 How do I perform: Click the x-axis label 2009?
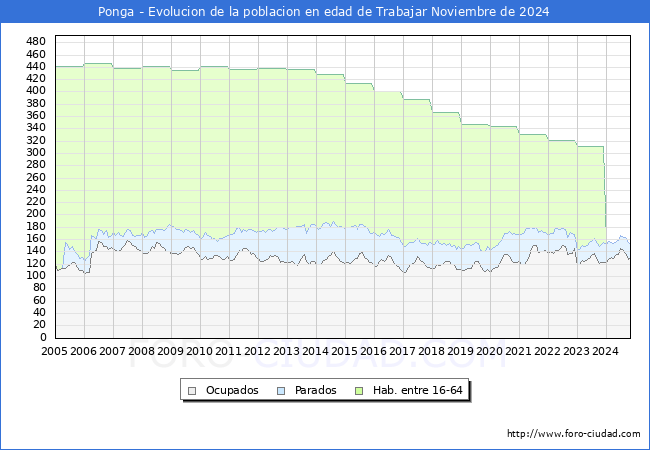click(x=170, y=351)
